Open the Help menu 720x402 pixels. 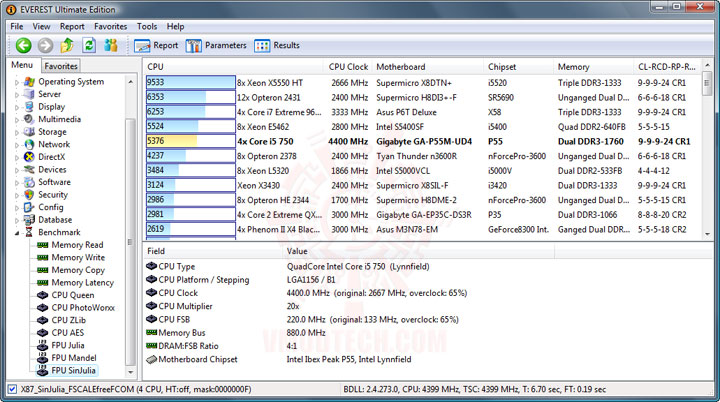pyautogui.click(x=175, y=27)
